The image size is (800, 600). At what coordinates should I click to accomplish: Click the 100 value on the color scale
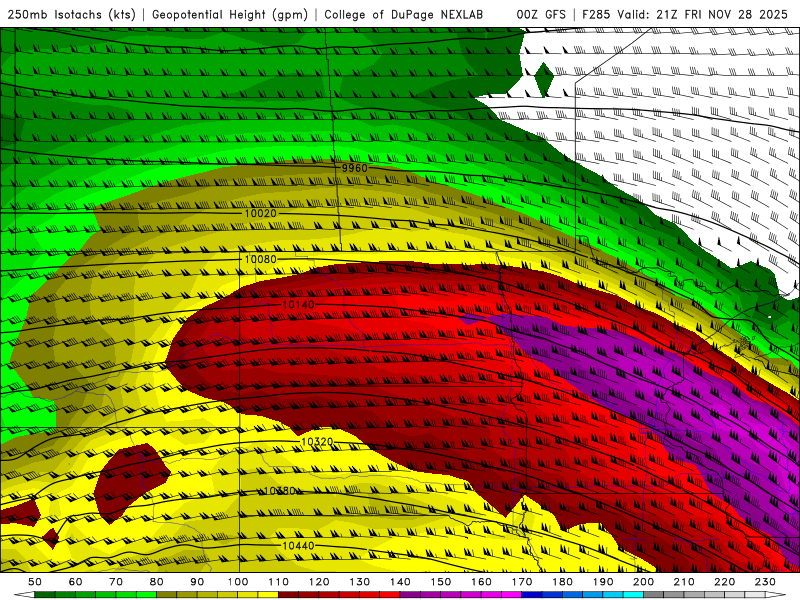[x=238, y=582]
